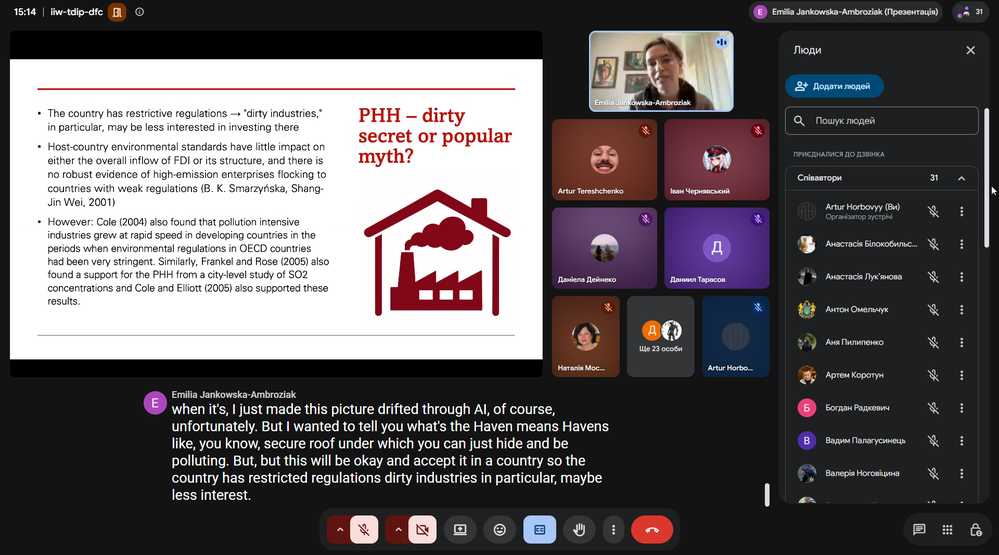Select Наталія Мос... participant tile
This screenshot has width=999, height=555.
[586, 336]
